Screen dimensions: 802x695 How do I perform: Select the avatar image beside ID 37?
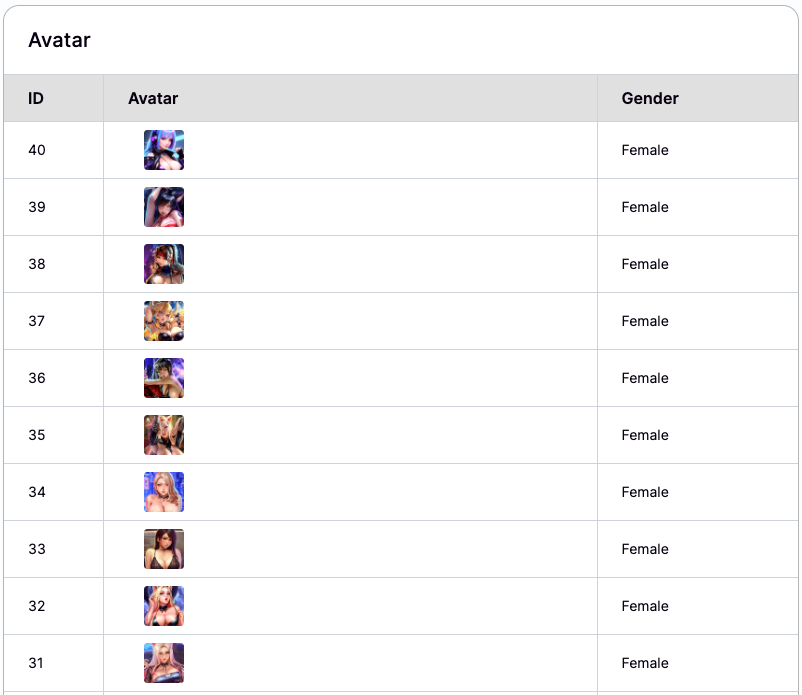pyautogui.click(x=164, y=321)
